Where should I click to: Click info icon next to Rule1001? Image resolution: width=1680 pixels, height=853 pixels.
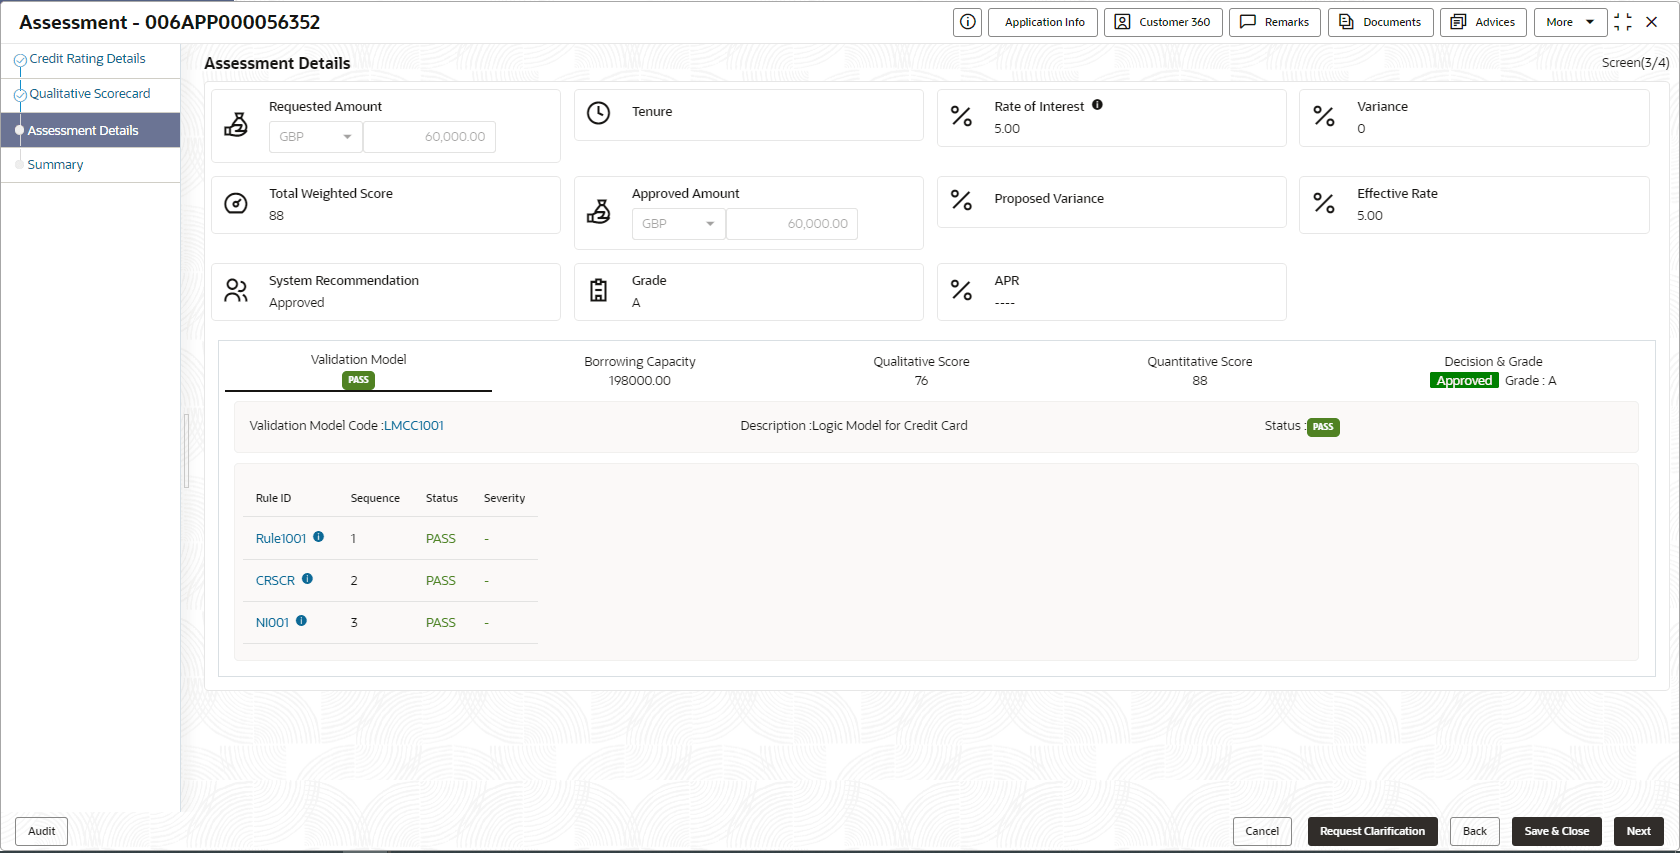click(319, 537)
